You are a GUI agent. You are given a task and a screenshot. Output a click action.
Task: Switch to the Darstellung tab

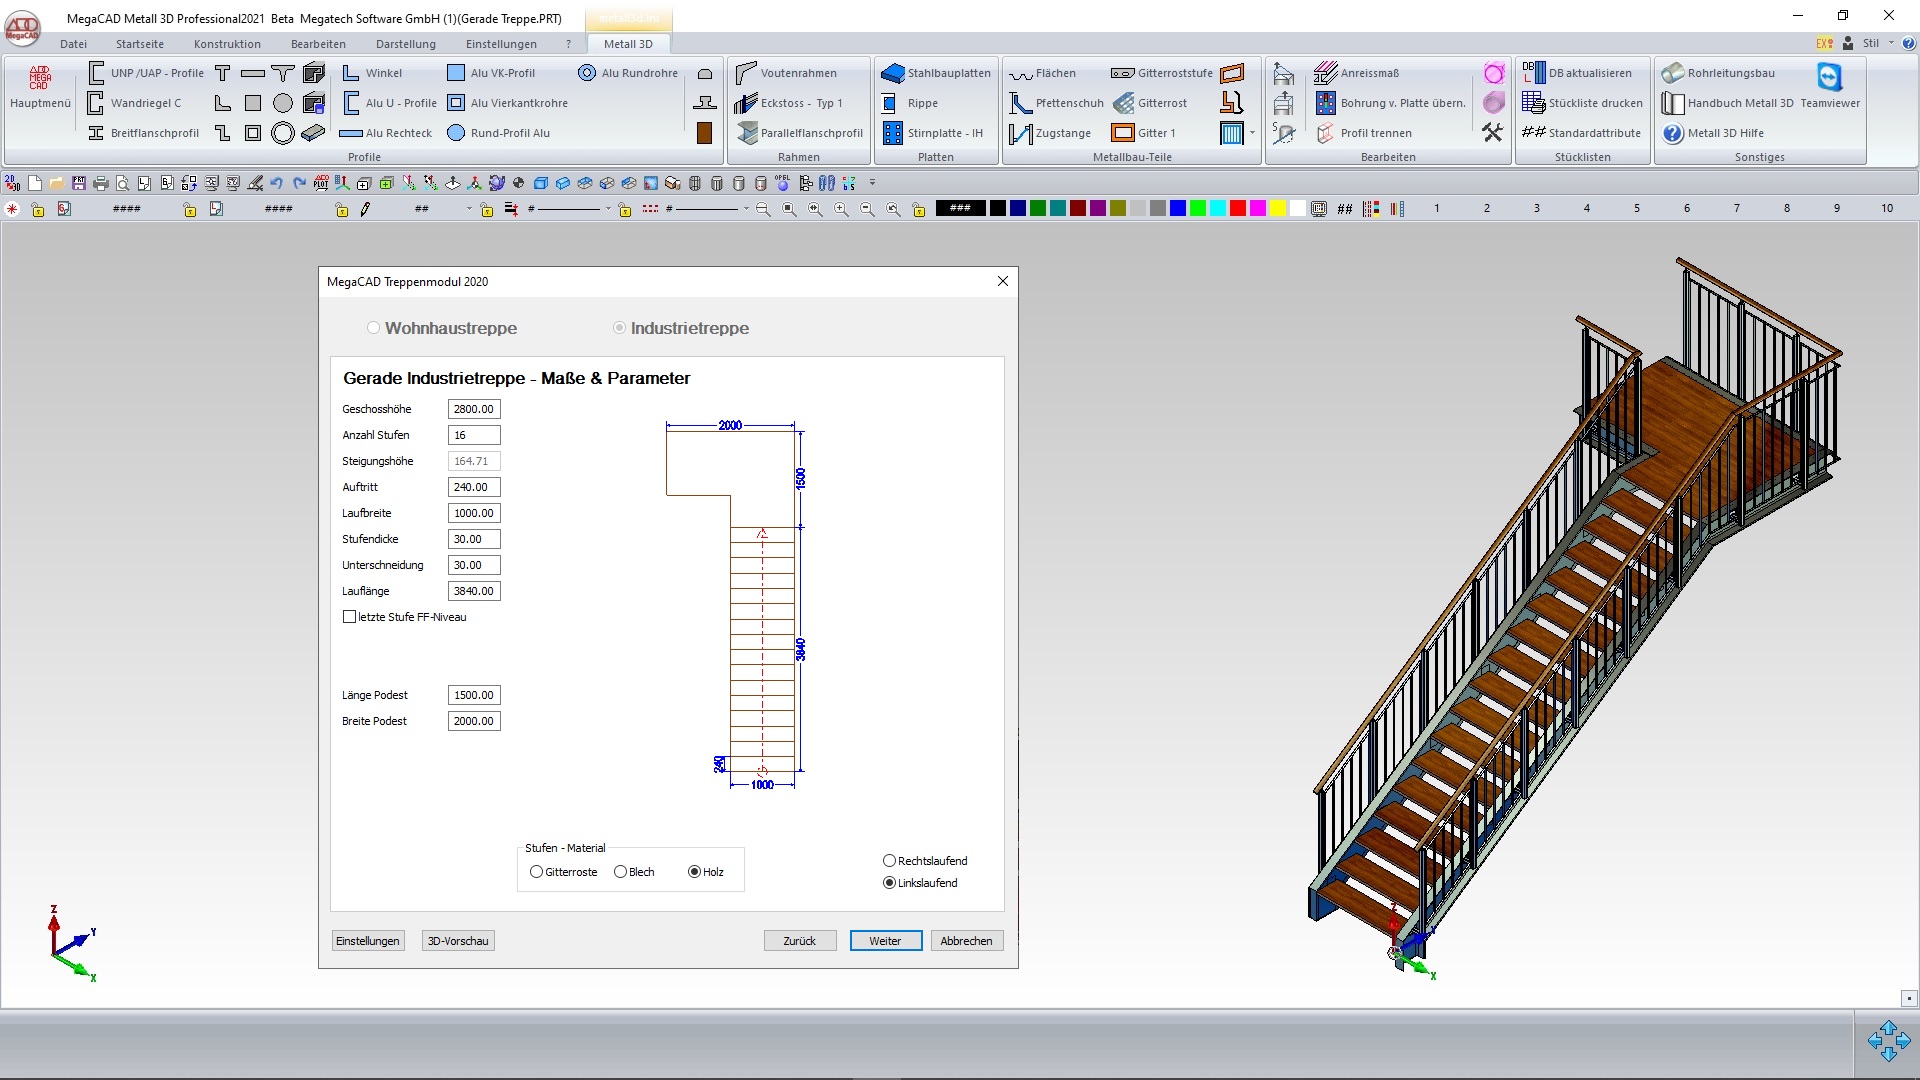(x=405, y=44)
